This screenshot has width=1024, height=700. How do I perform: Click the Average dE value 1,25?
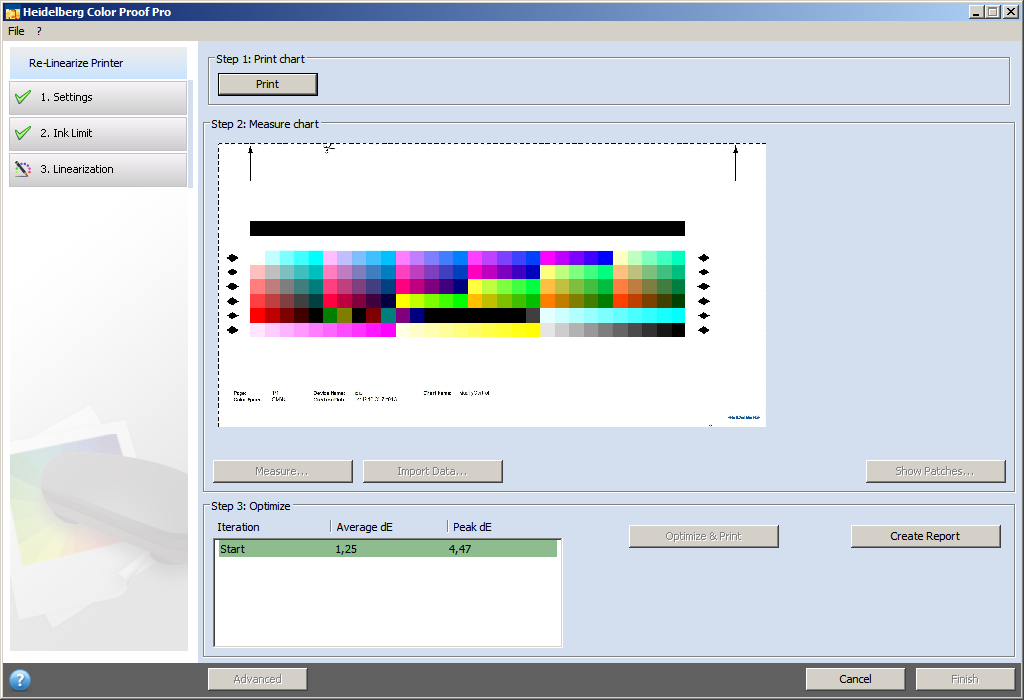pyautogui.click(x=346, y=549)
